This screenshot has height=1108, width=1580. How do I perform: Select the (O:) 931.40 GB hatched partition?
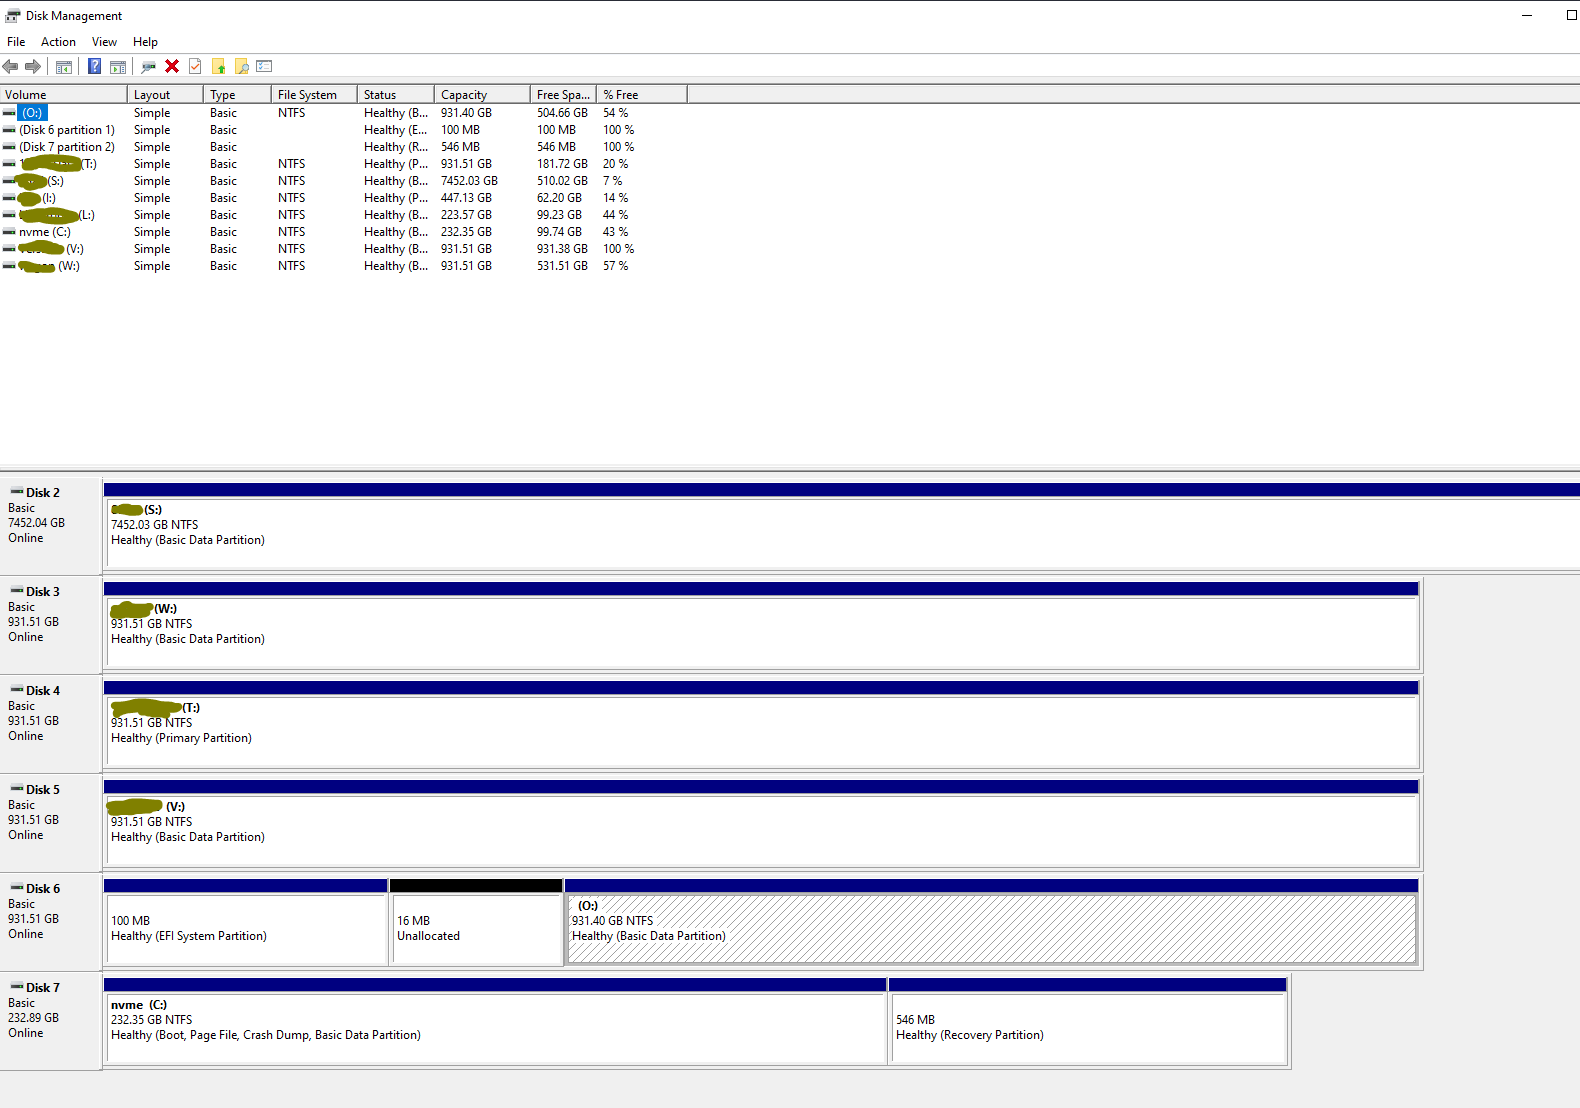[992, 922]
